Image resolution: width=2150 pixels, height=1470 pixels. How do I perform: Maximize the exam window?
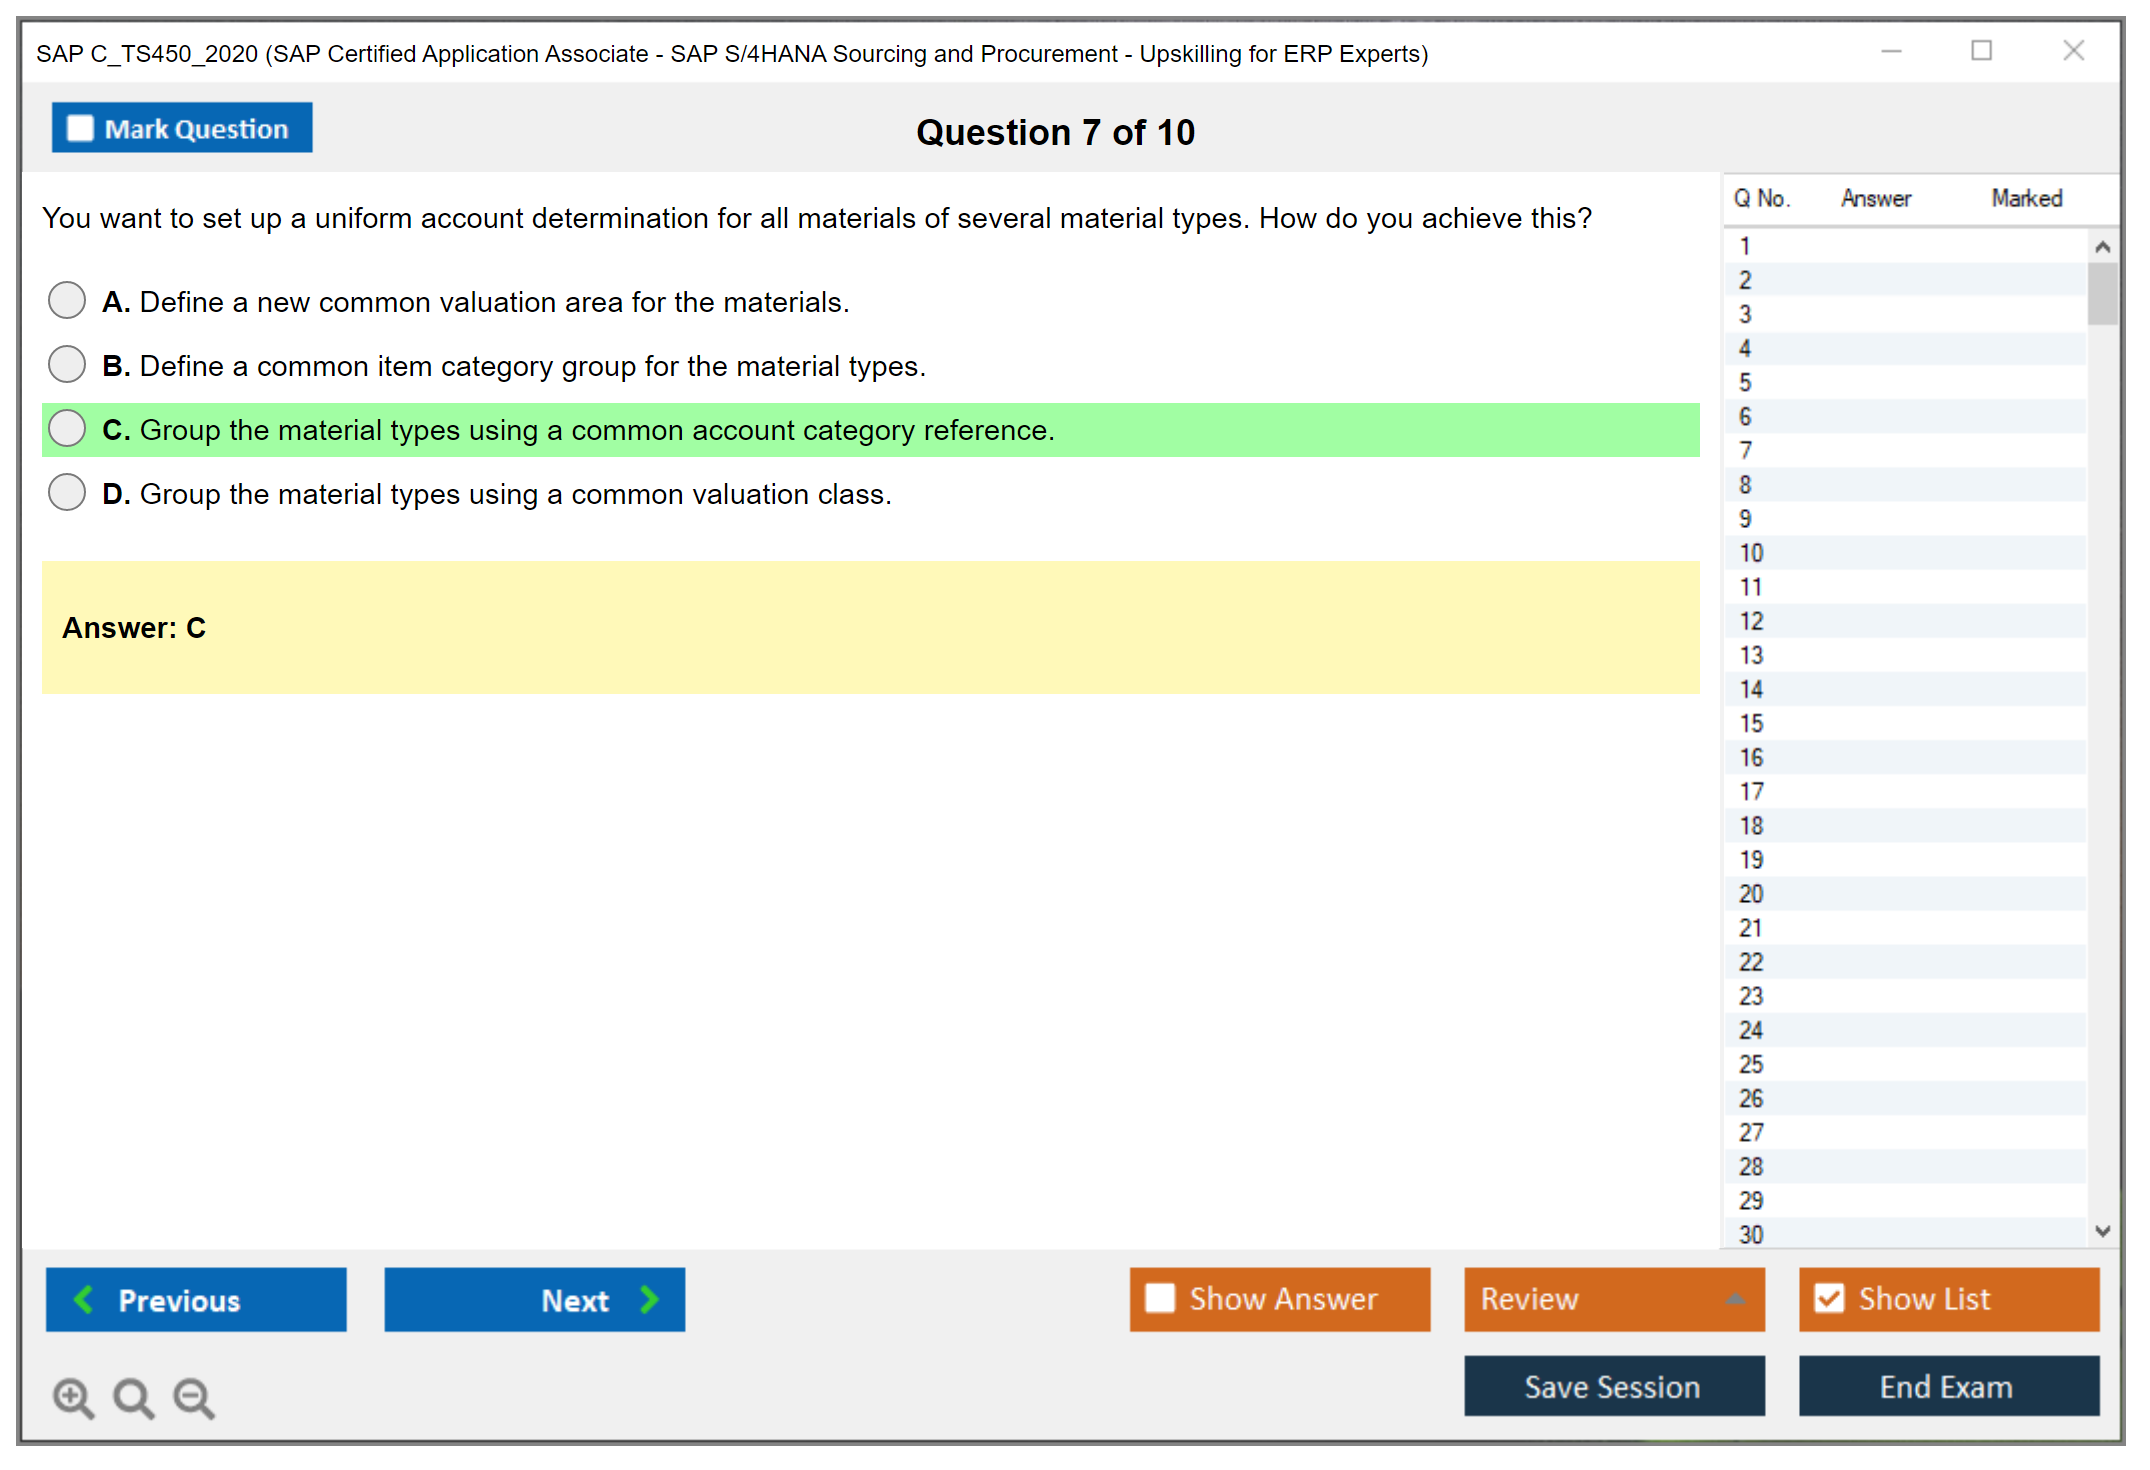[x=1981, y=51]
